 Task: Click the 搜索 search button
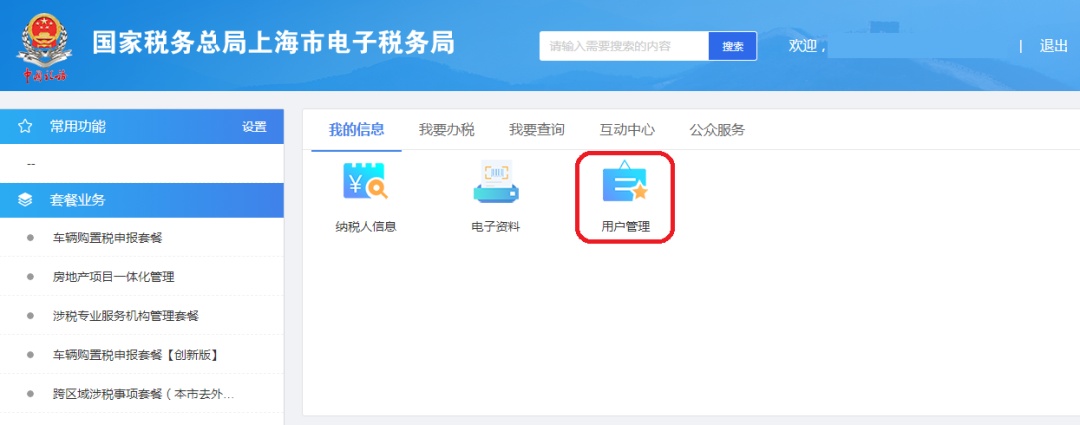[x=733, y=46]
